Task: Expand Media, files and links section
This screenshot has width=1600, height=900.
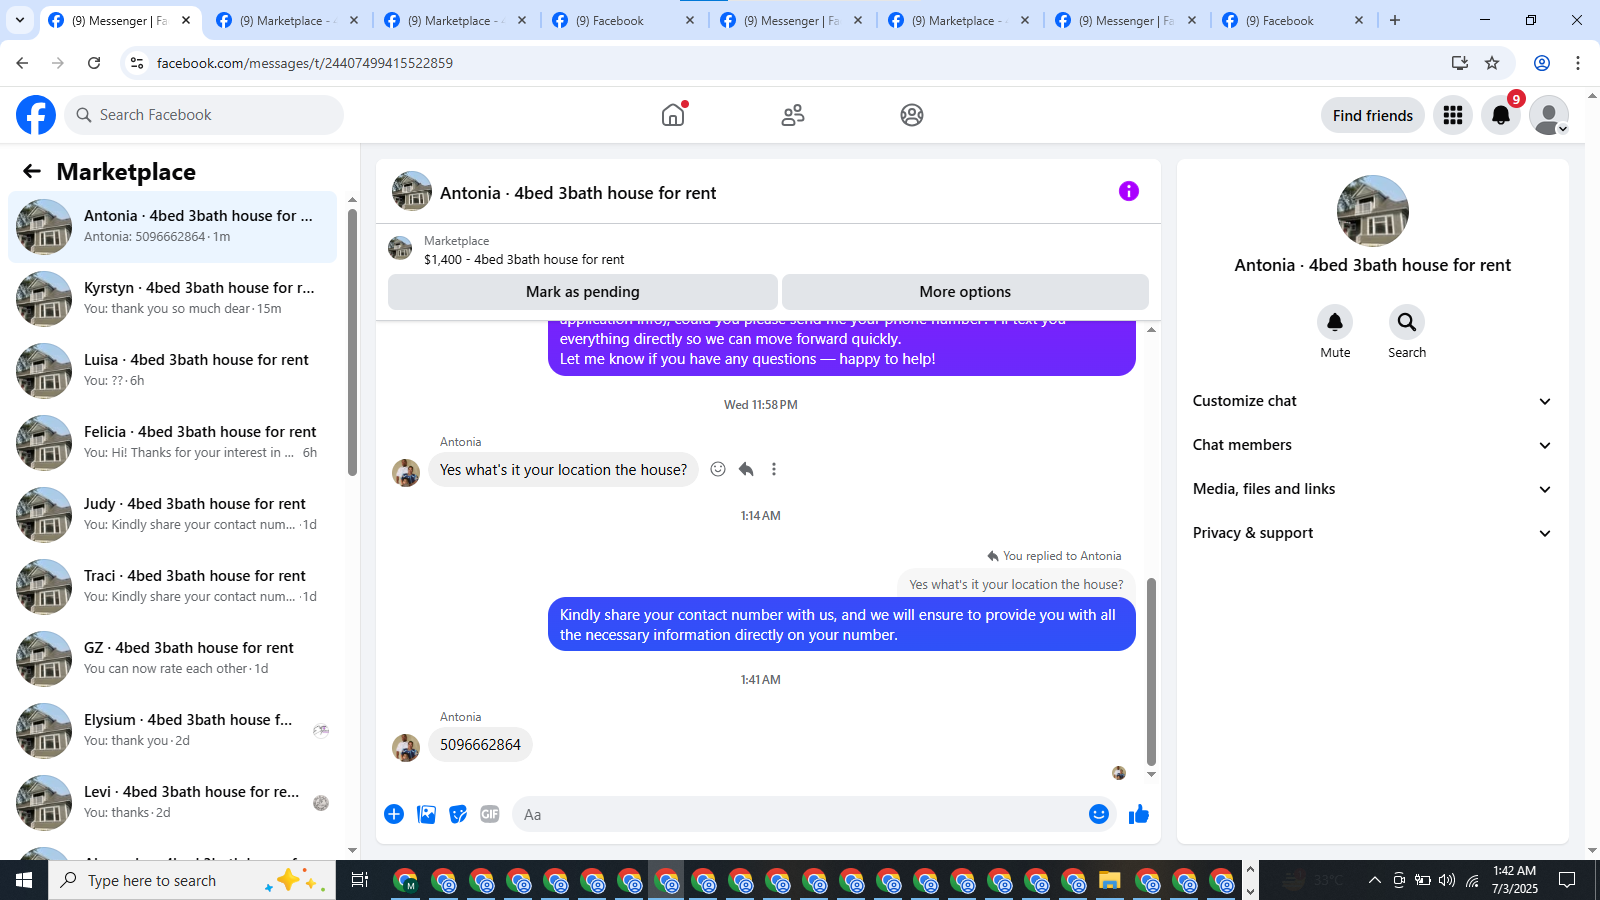Action: click(x=1372, y=489)
